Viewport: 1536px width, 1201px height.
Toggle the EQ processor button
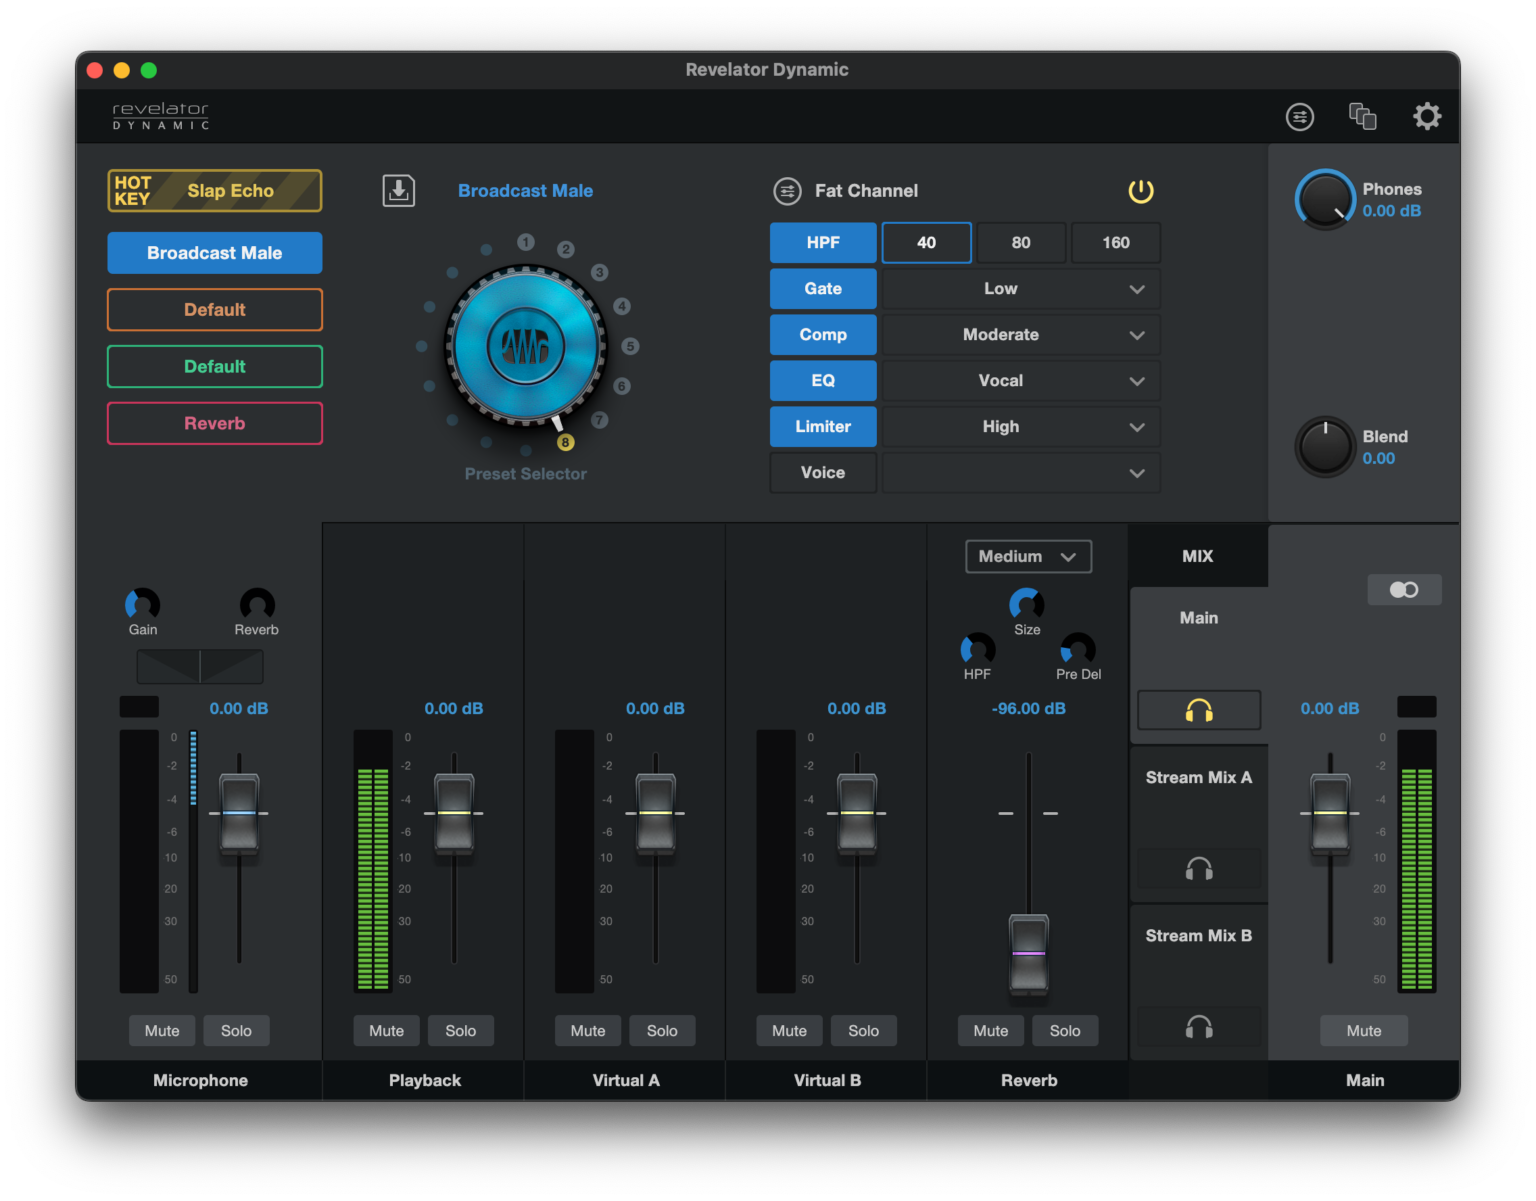823,381
